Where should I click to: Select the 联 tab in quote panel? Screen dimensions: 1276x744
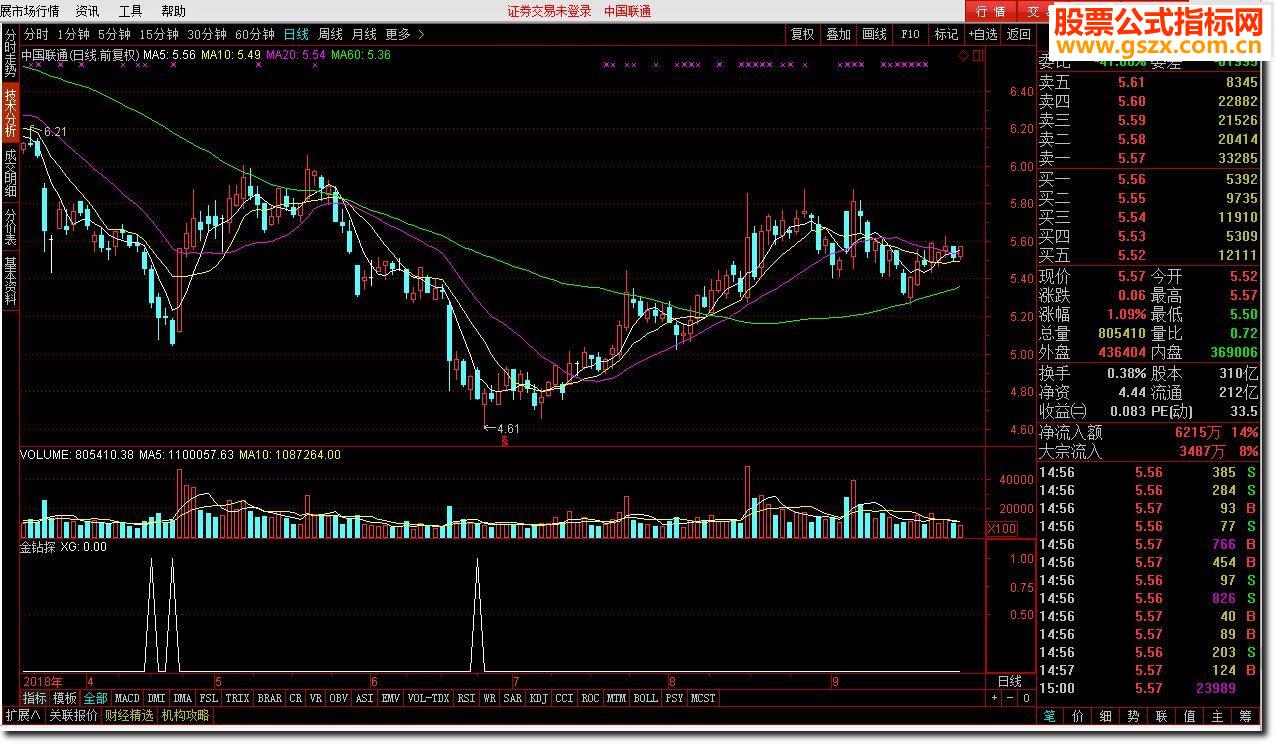1162,716
